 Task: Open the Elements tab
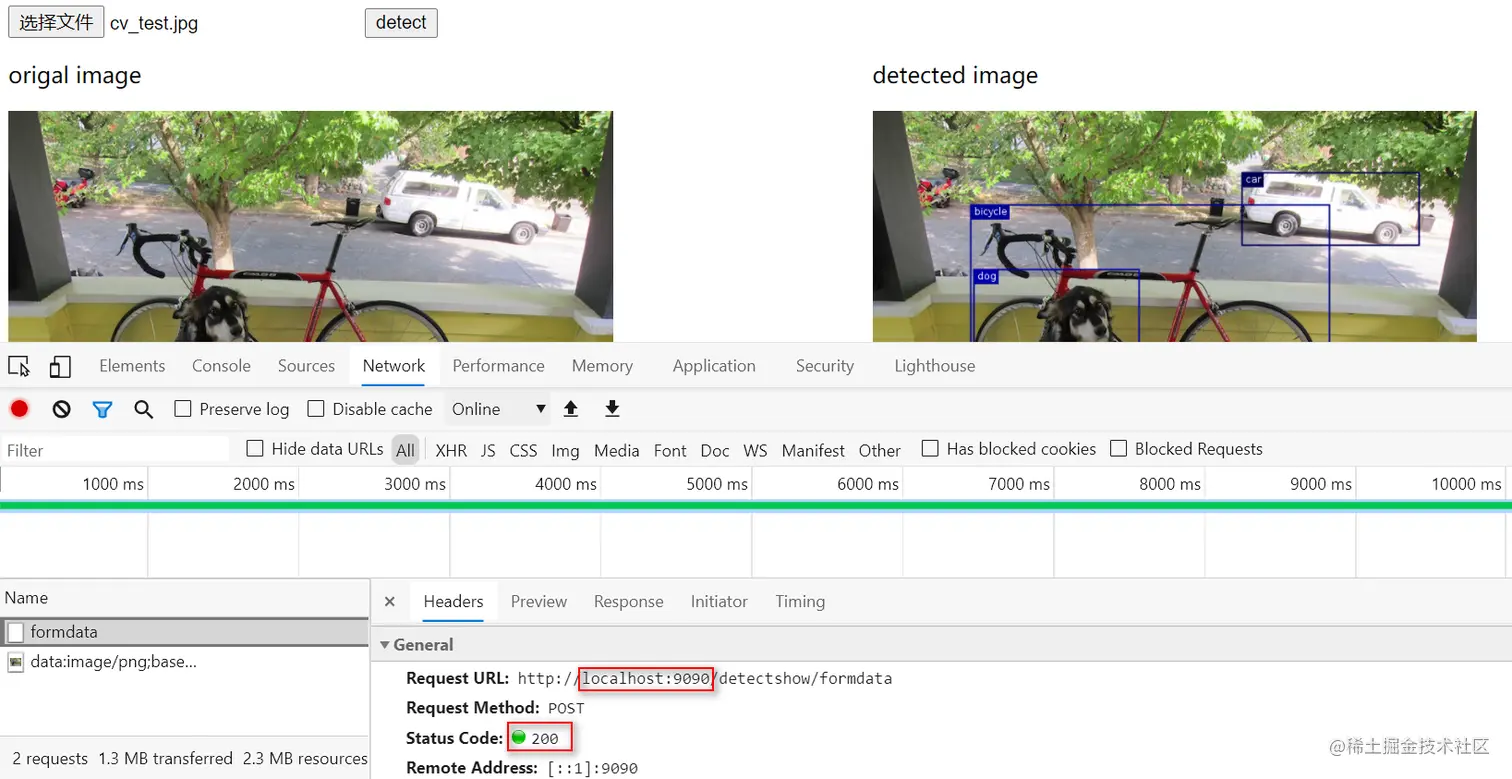coord(132,366)
